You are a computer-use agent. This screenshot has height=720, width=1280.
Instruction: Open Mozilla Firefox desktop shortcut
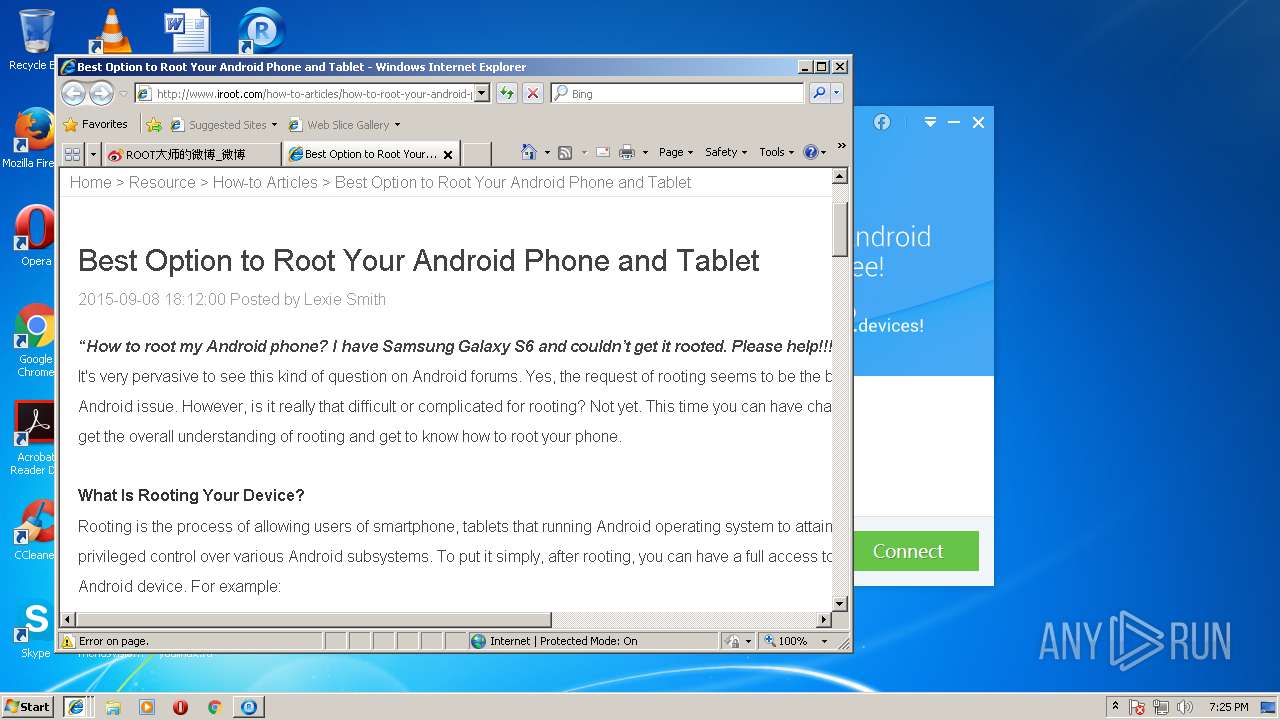32,137
